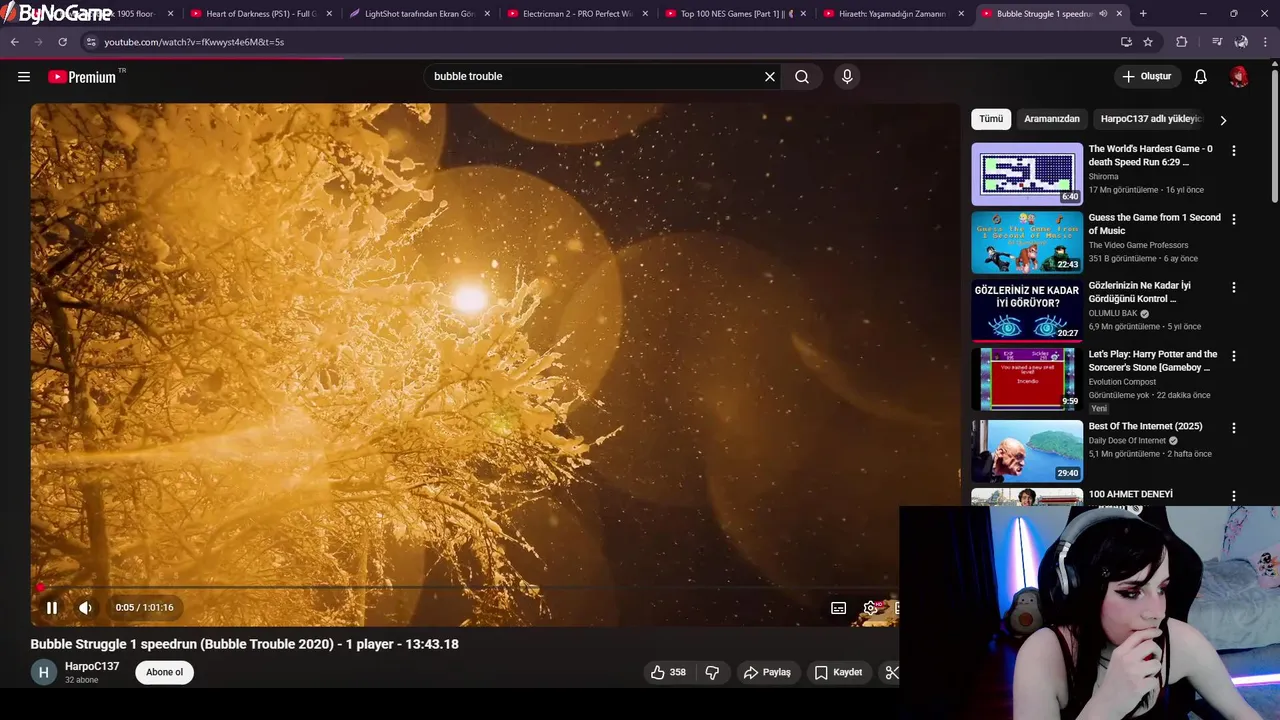This screenshot has height=720, width=1280.
Task: Open Let's Play Harry Potter video title
Action: (1153, 361)
